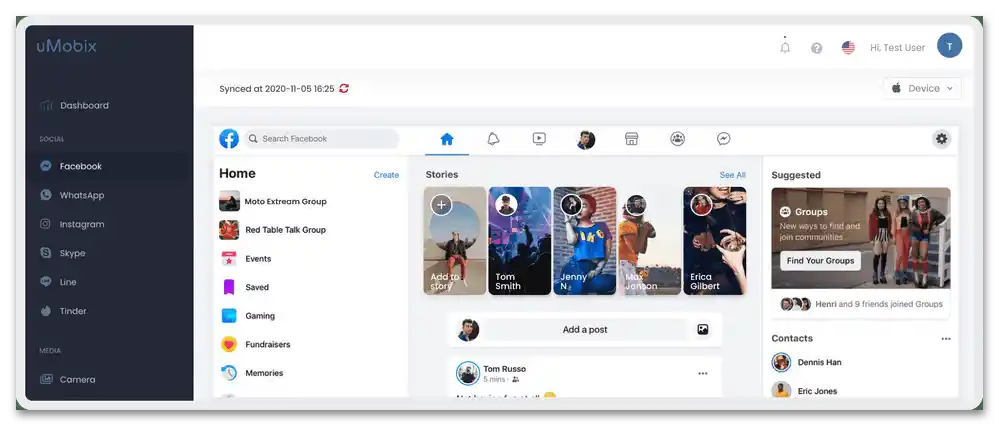Click Tom Russo's avatar on the post
The width and height of the screenshot is (999, 426).
tap(468, 373)
